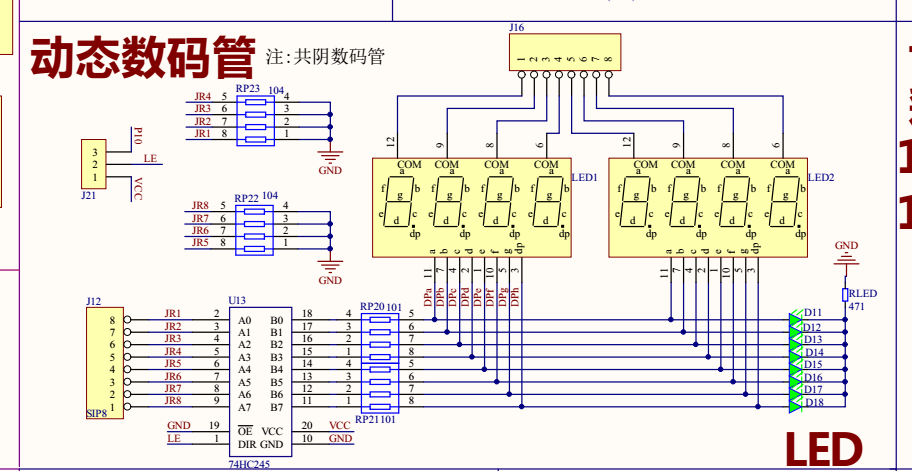The image size is (912, 471).
Task: Click the green D12 diode symbol
Action: coord(796,332)
